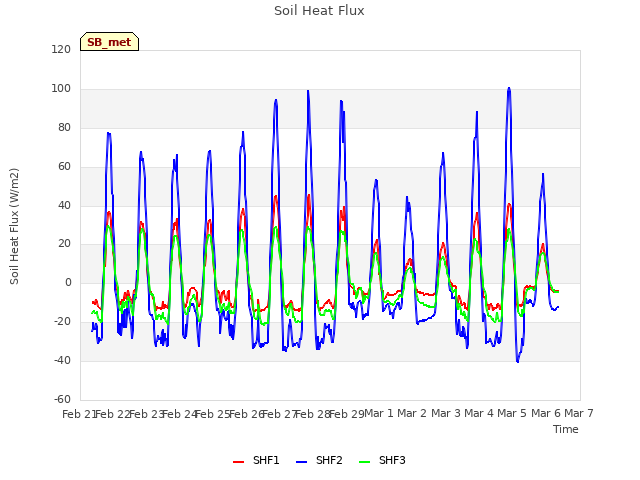Click the x-axis title Time
Viewport: 640px width, 480px height.
(x=566, y=429)
